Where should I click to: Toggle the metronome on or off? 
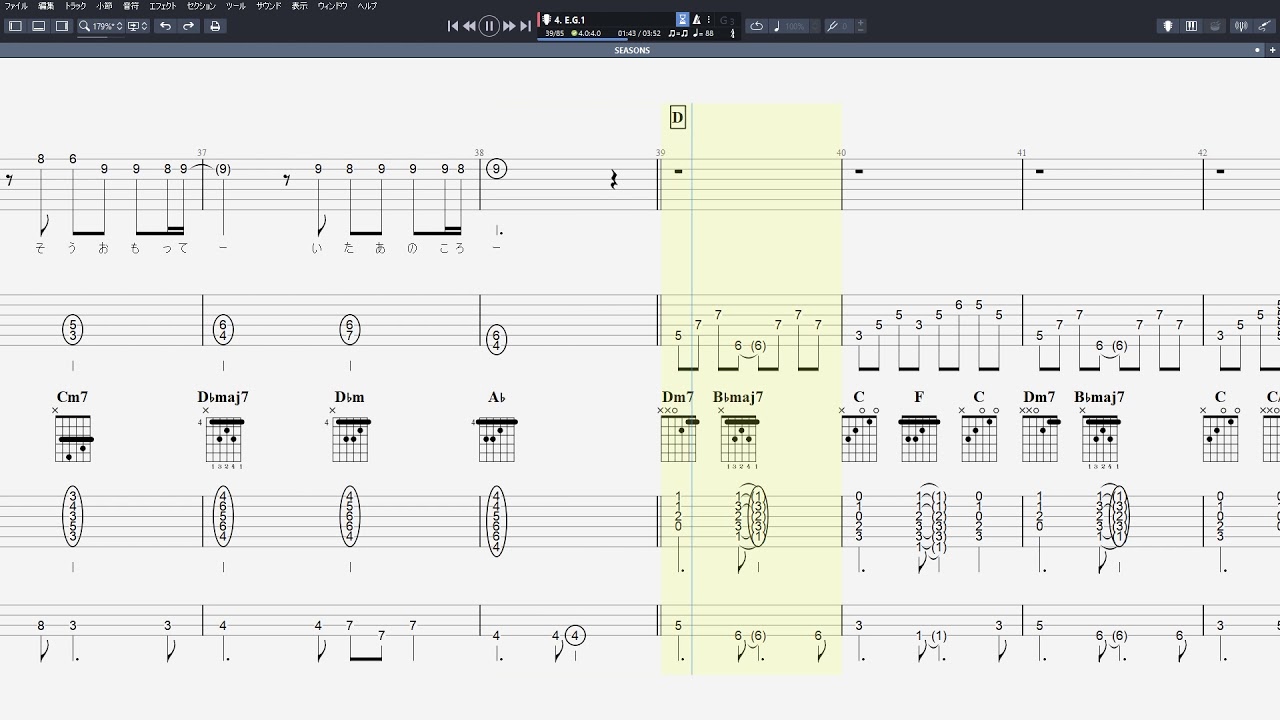(x=696, y=19)
